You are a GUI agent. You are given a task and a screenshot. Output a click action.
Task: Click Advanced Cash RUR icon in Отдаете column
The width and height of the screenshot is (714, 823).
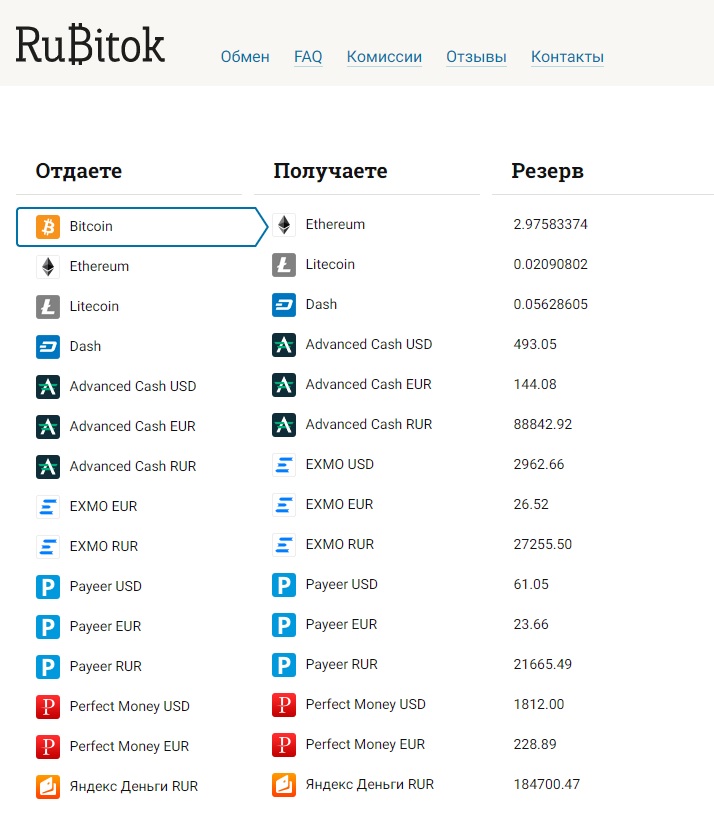48,467
